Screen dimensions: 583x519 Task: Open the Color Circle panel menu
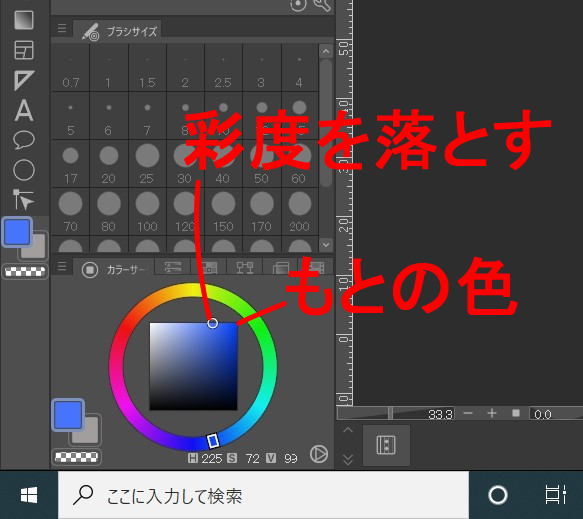coord(62,267)
